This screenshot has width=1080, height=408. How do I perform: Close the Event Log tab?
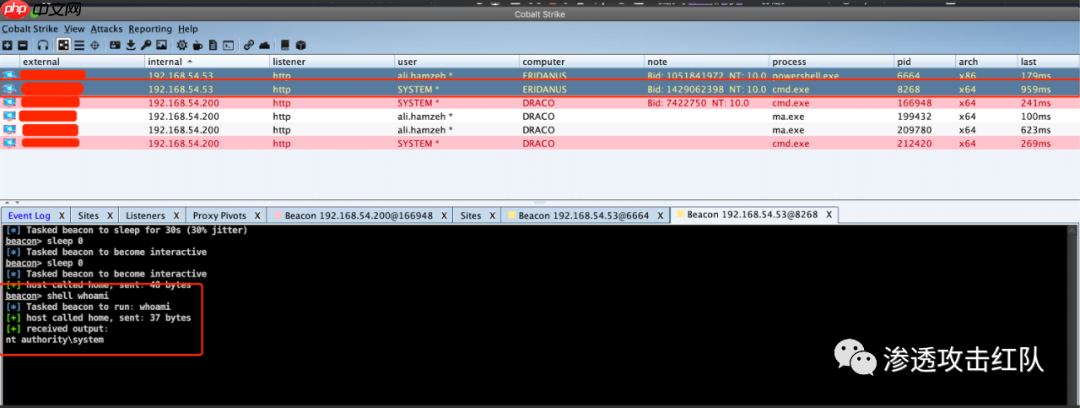point(61,216)
